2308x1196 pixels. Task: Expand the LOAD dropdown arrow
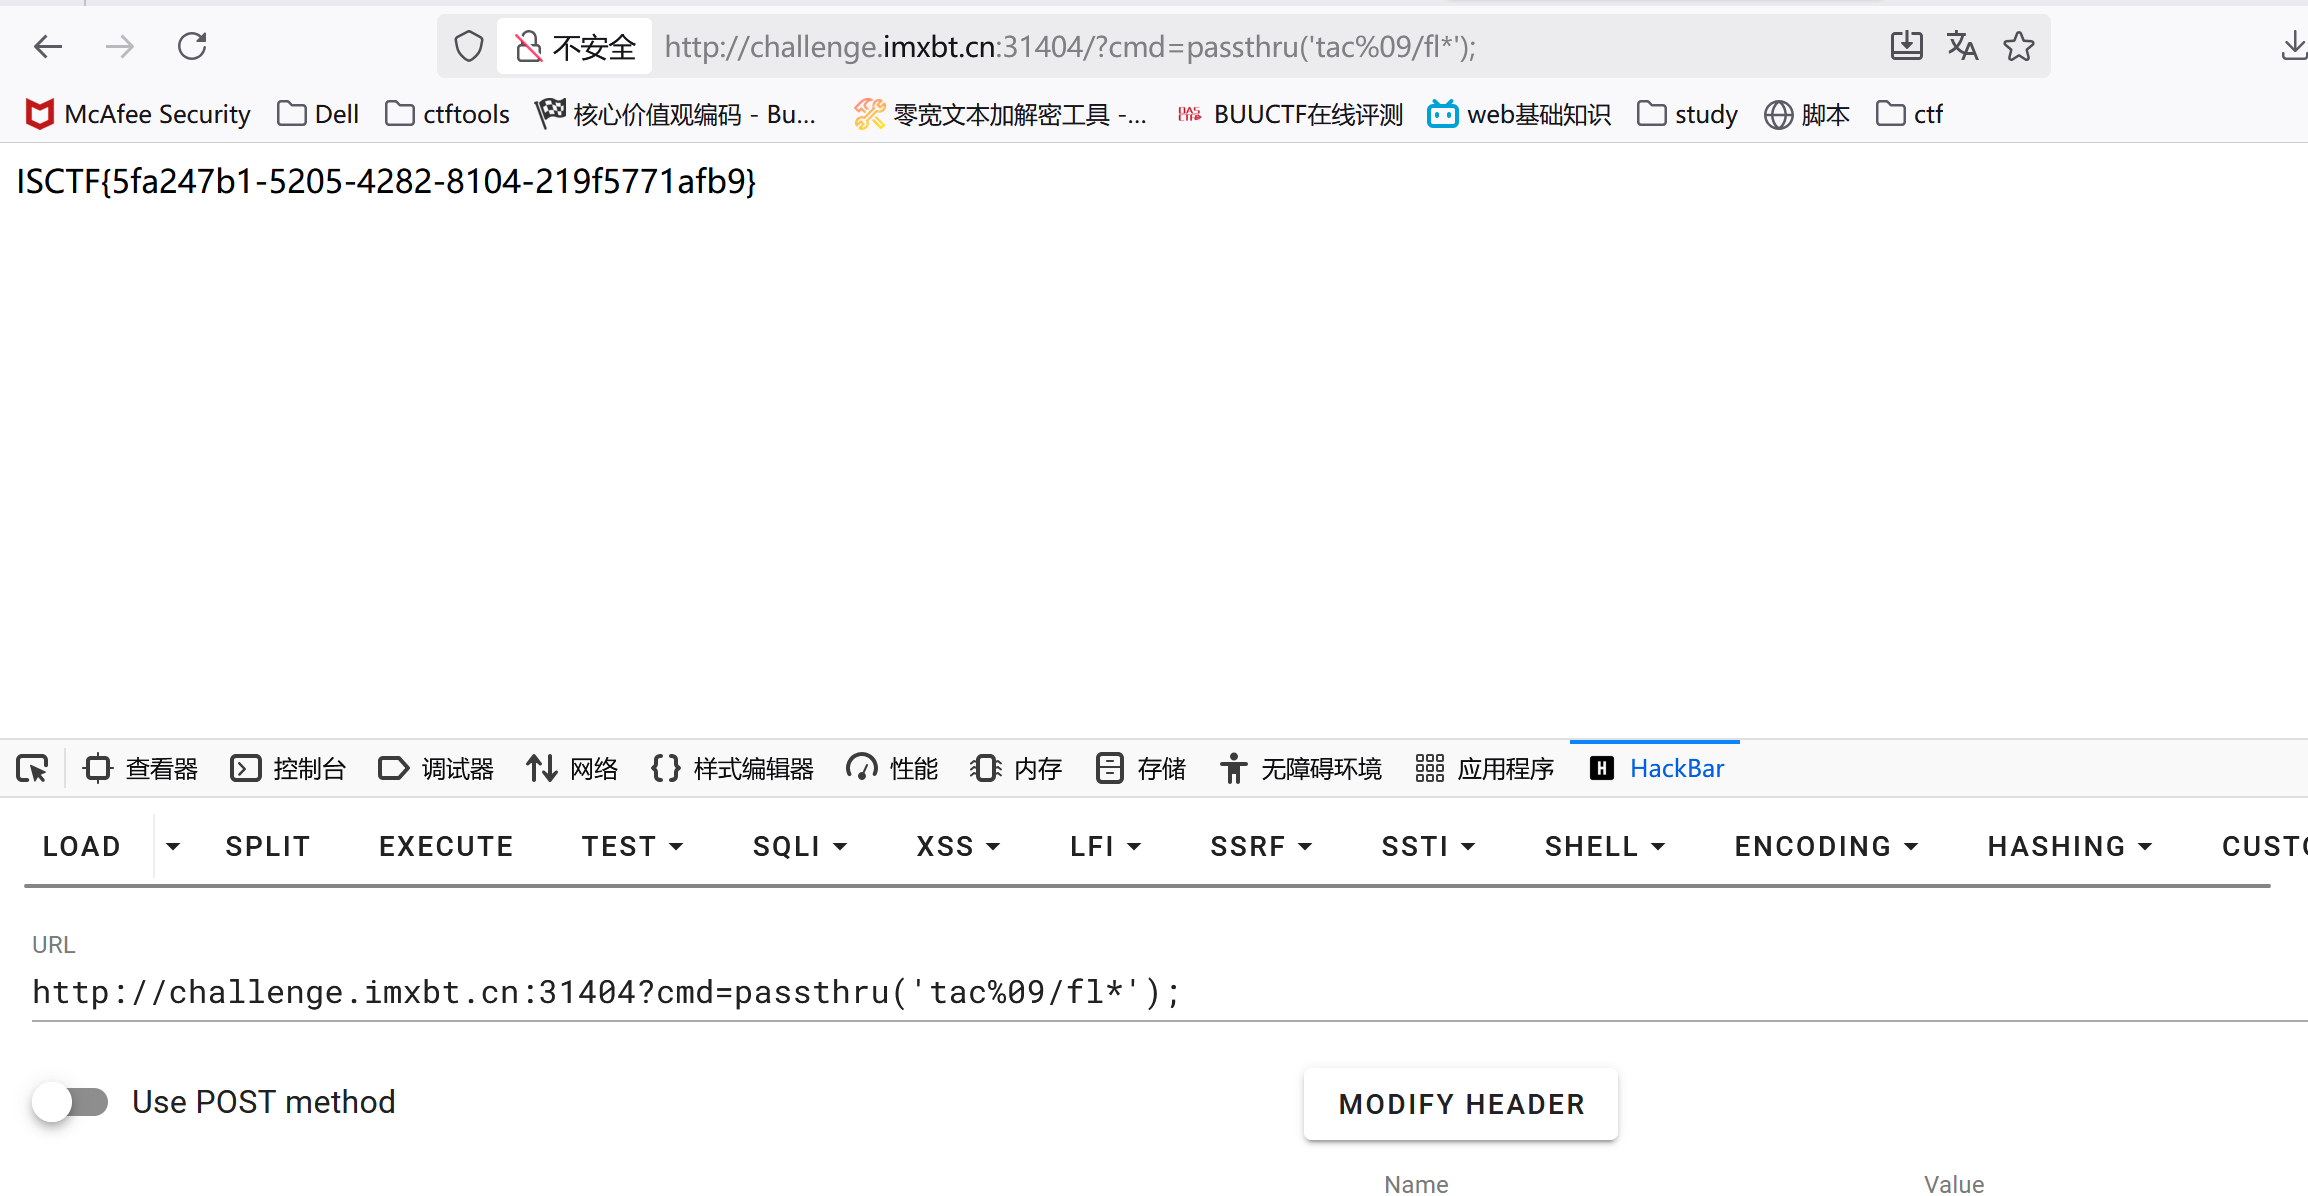point(173,847)
